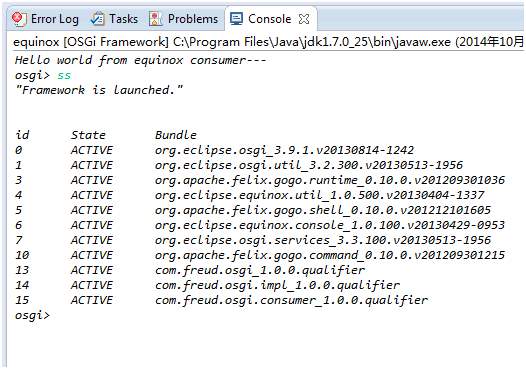Click the ACTIVE state of bundle id 15

pos(92,300)
